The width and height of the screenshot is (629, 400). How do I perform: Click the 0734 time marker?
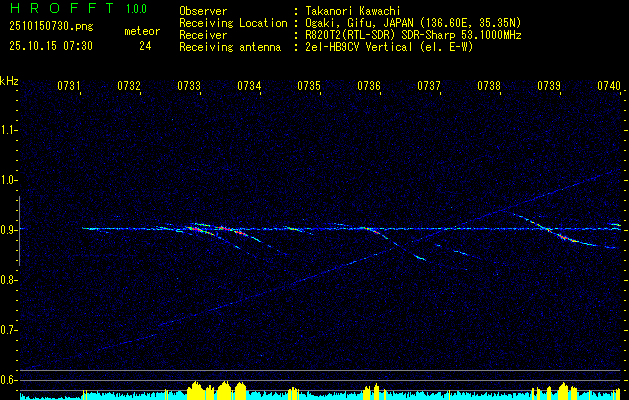pos(249,86)
